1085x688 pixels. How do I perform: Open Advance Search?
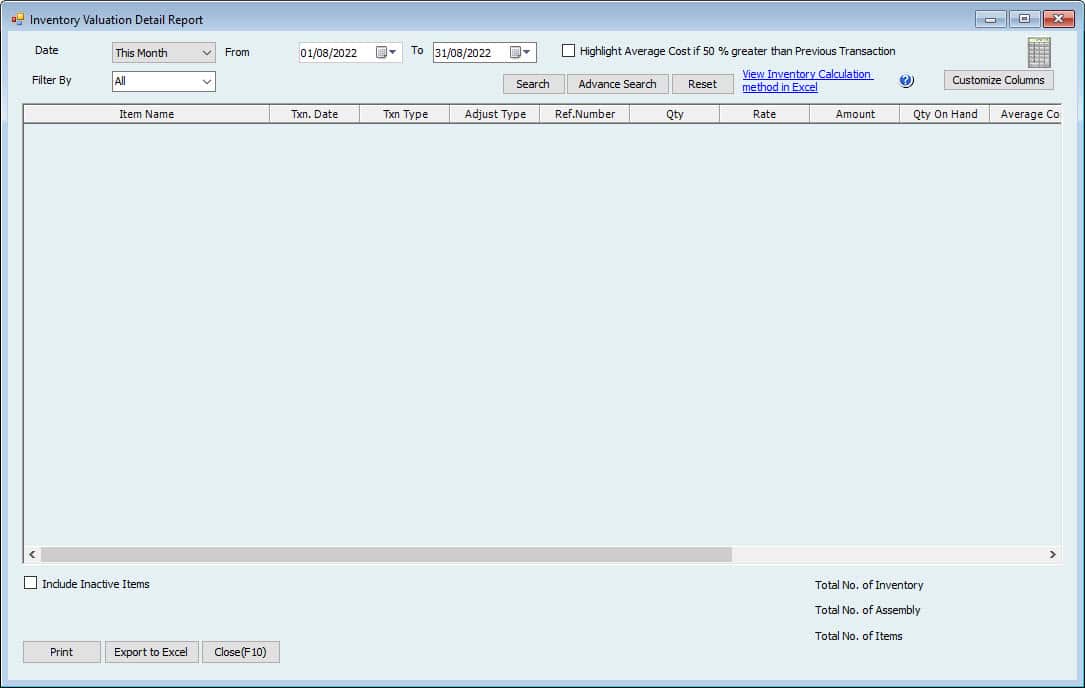pyautogui.click(x=617, y=84)
